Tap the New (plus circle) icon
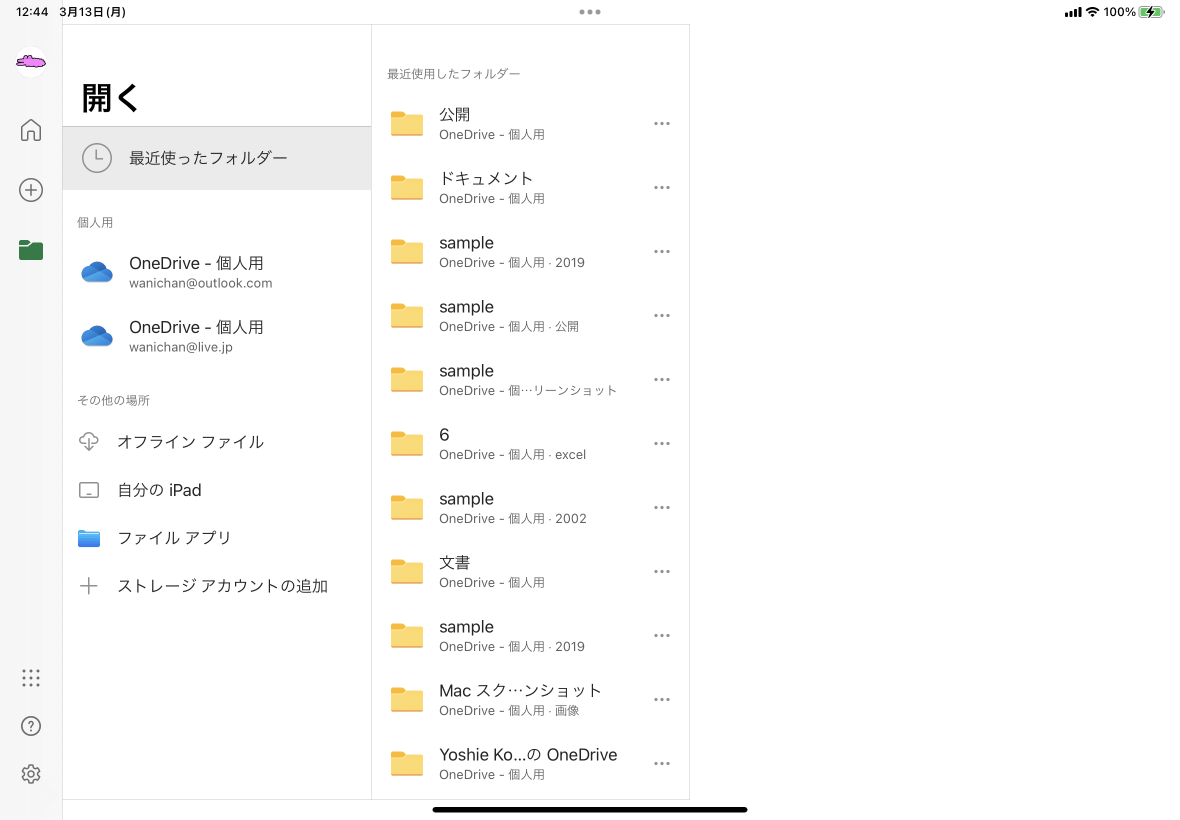The image size is (1180, 820). (31, 190)
